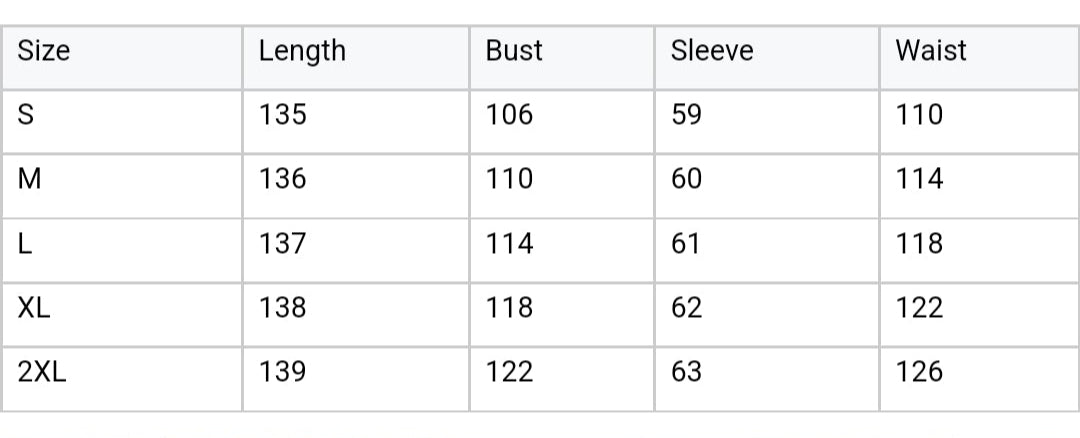1080x438 pixels.
Task: Select the XL size row label
Action: pyautogui.click(x=35, y=307)
